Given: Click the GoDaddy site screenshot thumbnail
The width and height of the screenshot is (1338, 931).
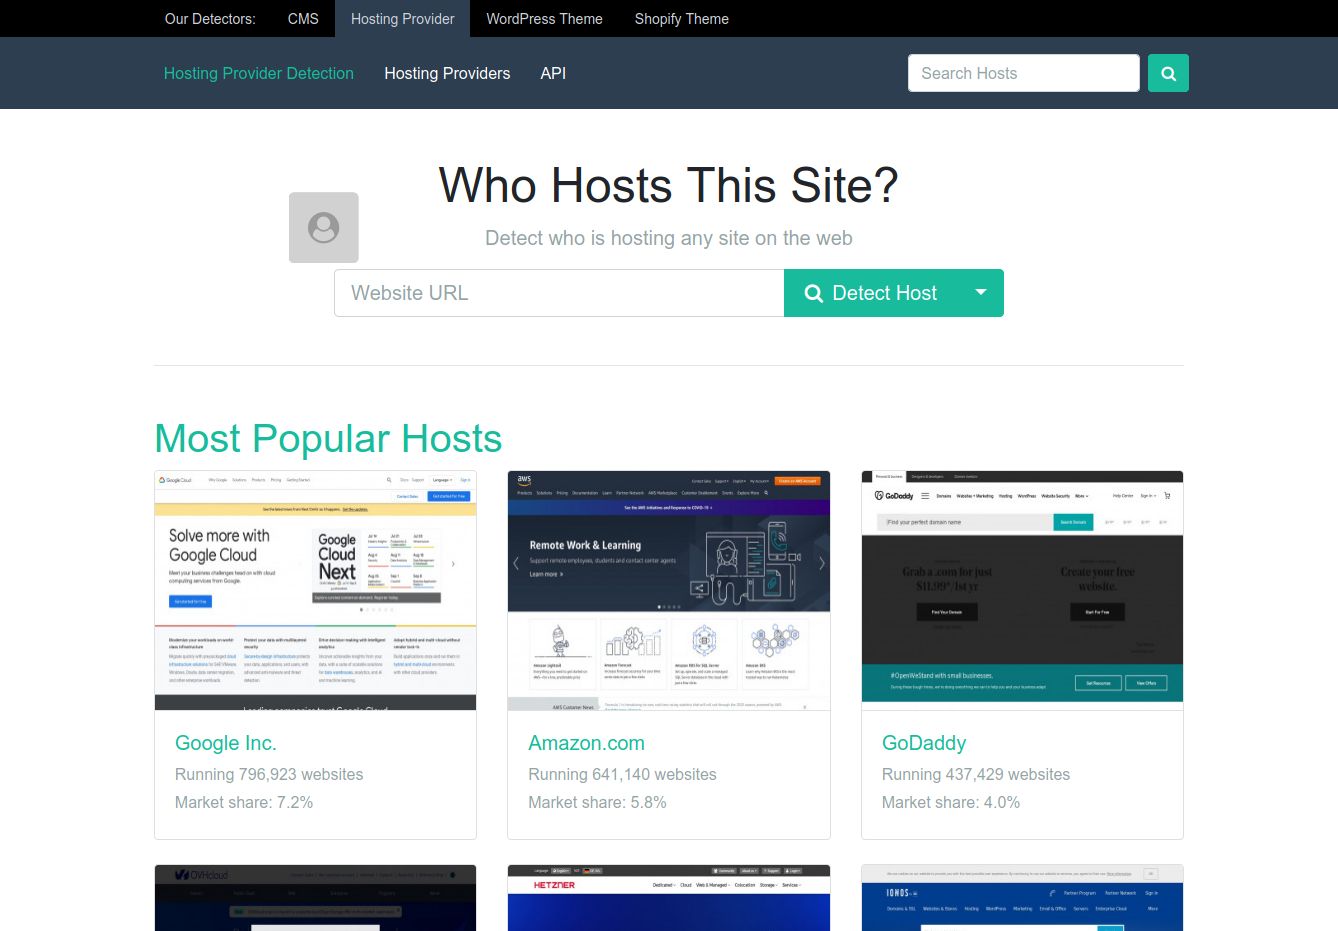Looking at the screenshot, I should (x=1022, y=590).
